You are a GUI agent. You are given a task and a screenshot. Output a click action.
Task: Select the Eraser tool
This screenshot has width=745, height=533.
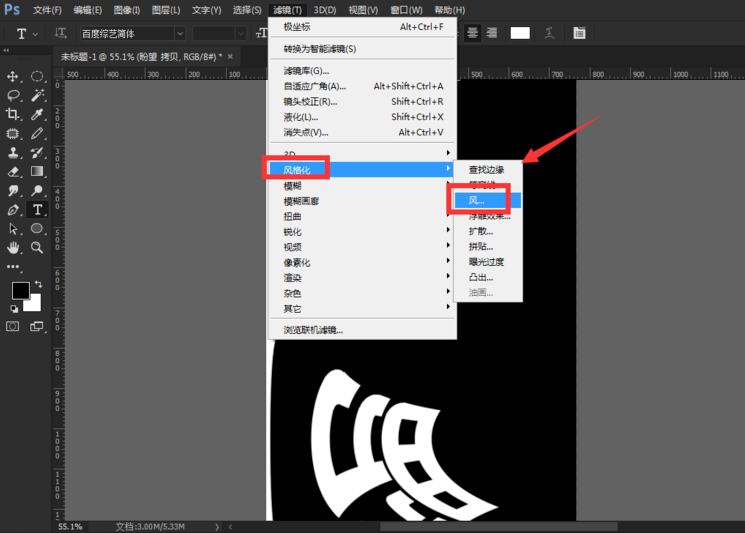point(13,171)
